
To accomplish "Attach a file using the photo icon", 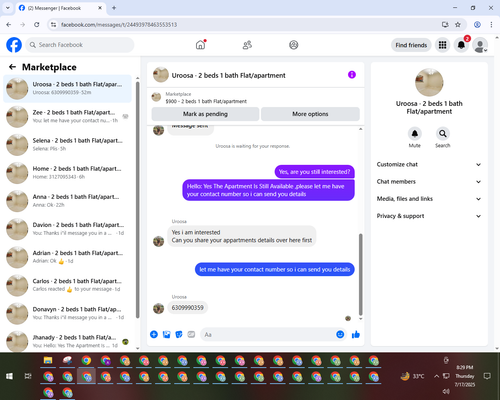I will [x=166, y=334].
